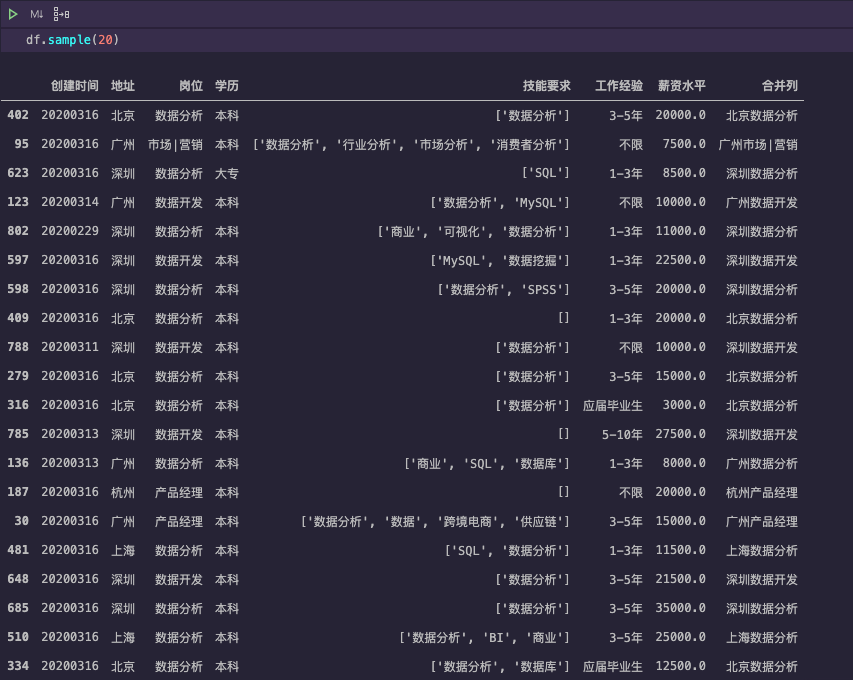Convert the cell to Markdown
Viewport: 853px width, 680px height.
click(x=37, y=14)
